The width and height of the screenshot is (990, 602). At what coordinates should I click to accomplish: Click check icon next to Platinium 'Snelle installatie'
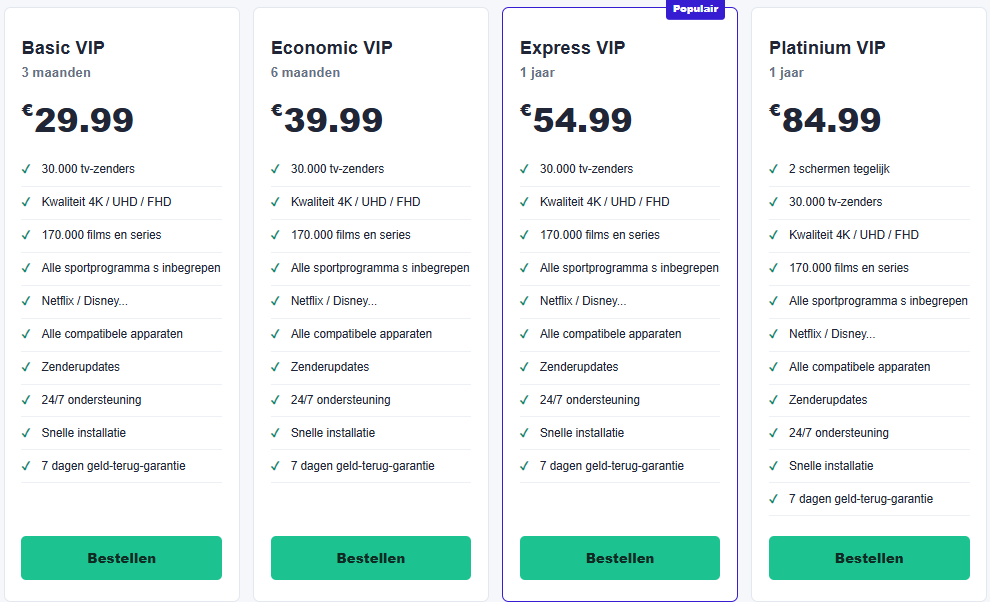pos(773,466)
